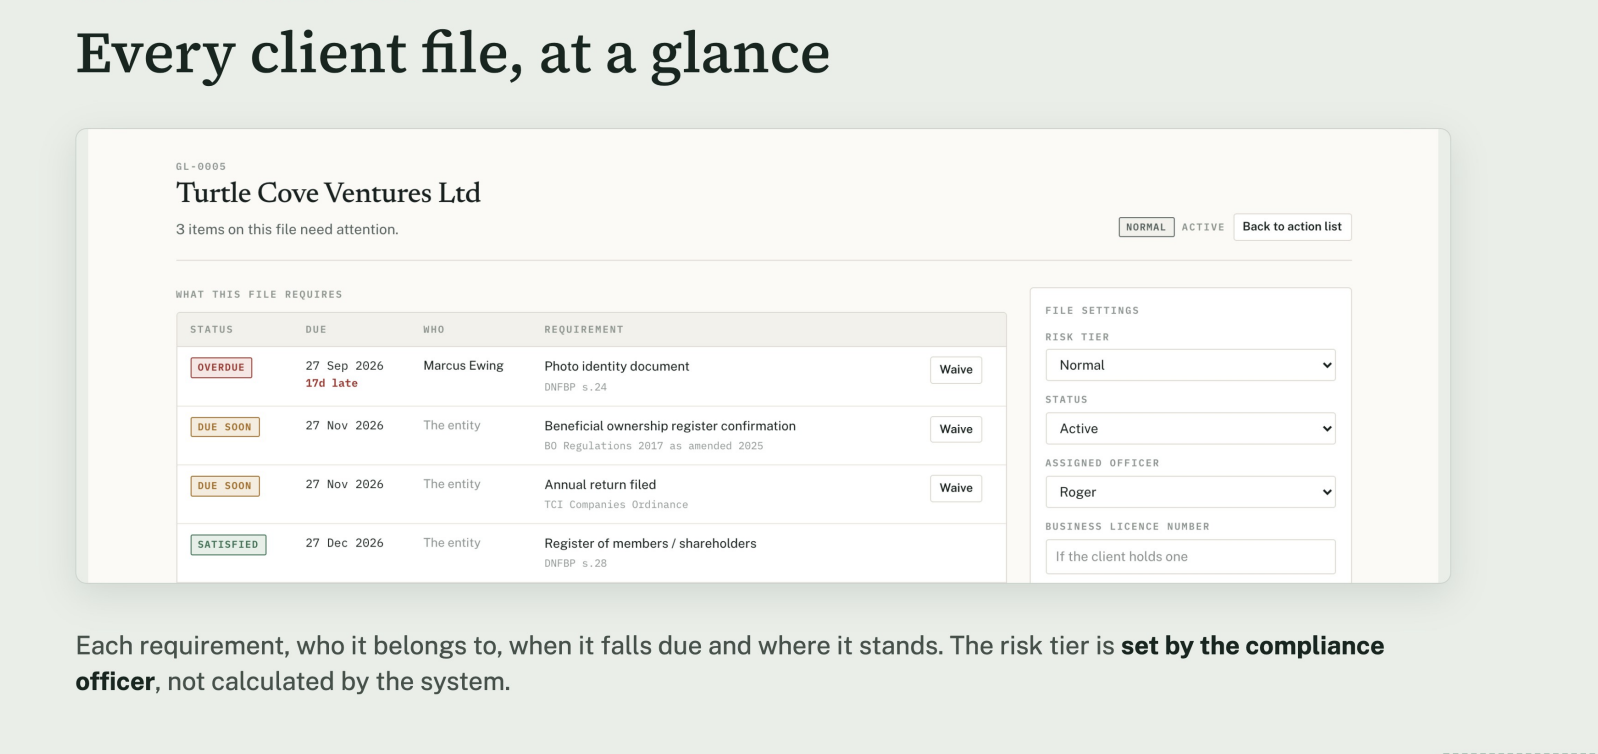Select the DUE SOON badge for Annual return

(225, 486)
